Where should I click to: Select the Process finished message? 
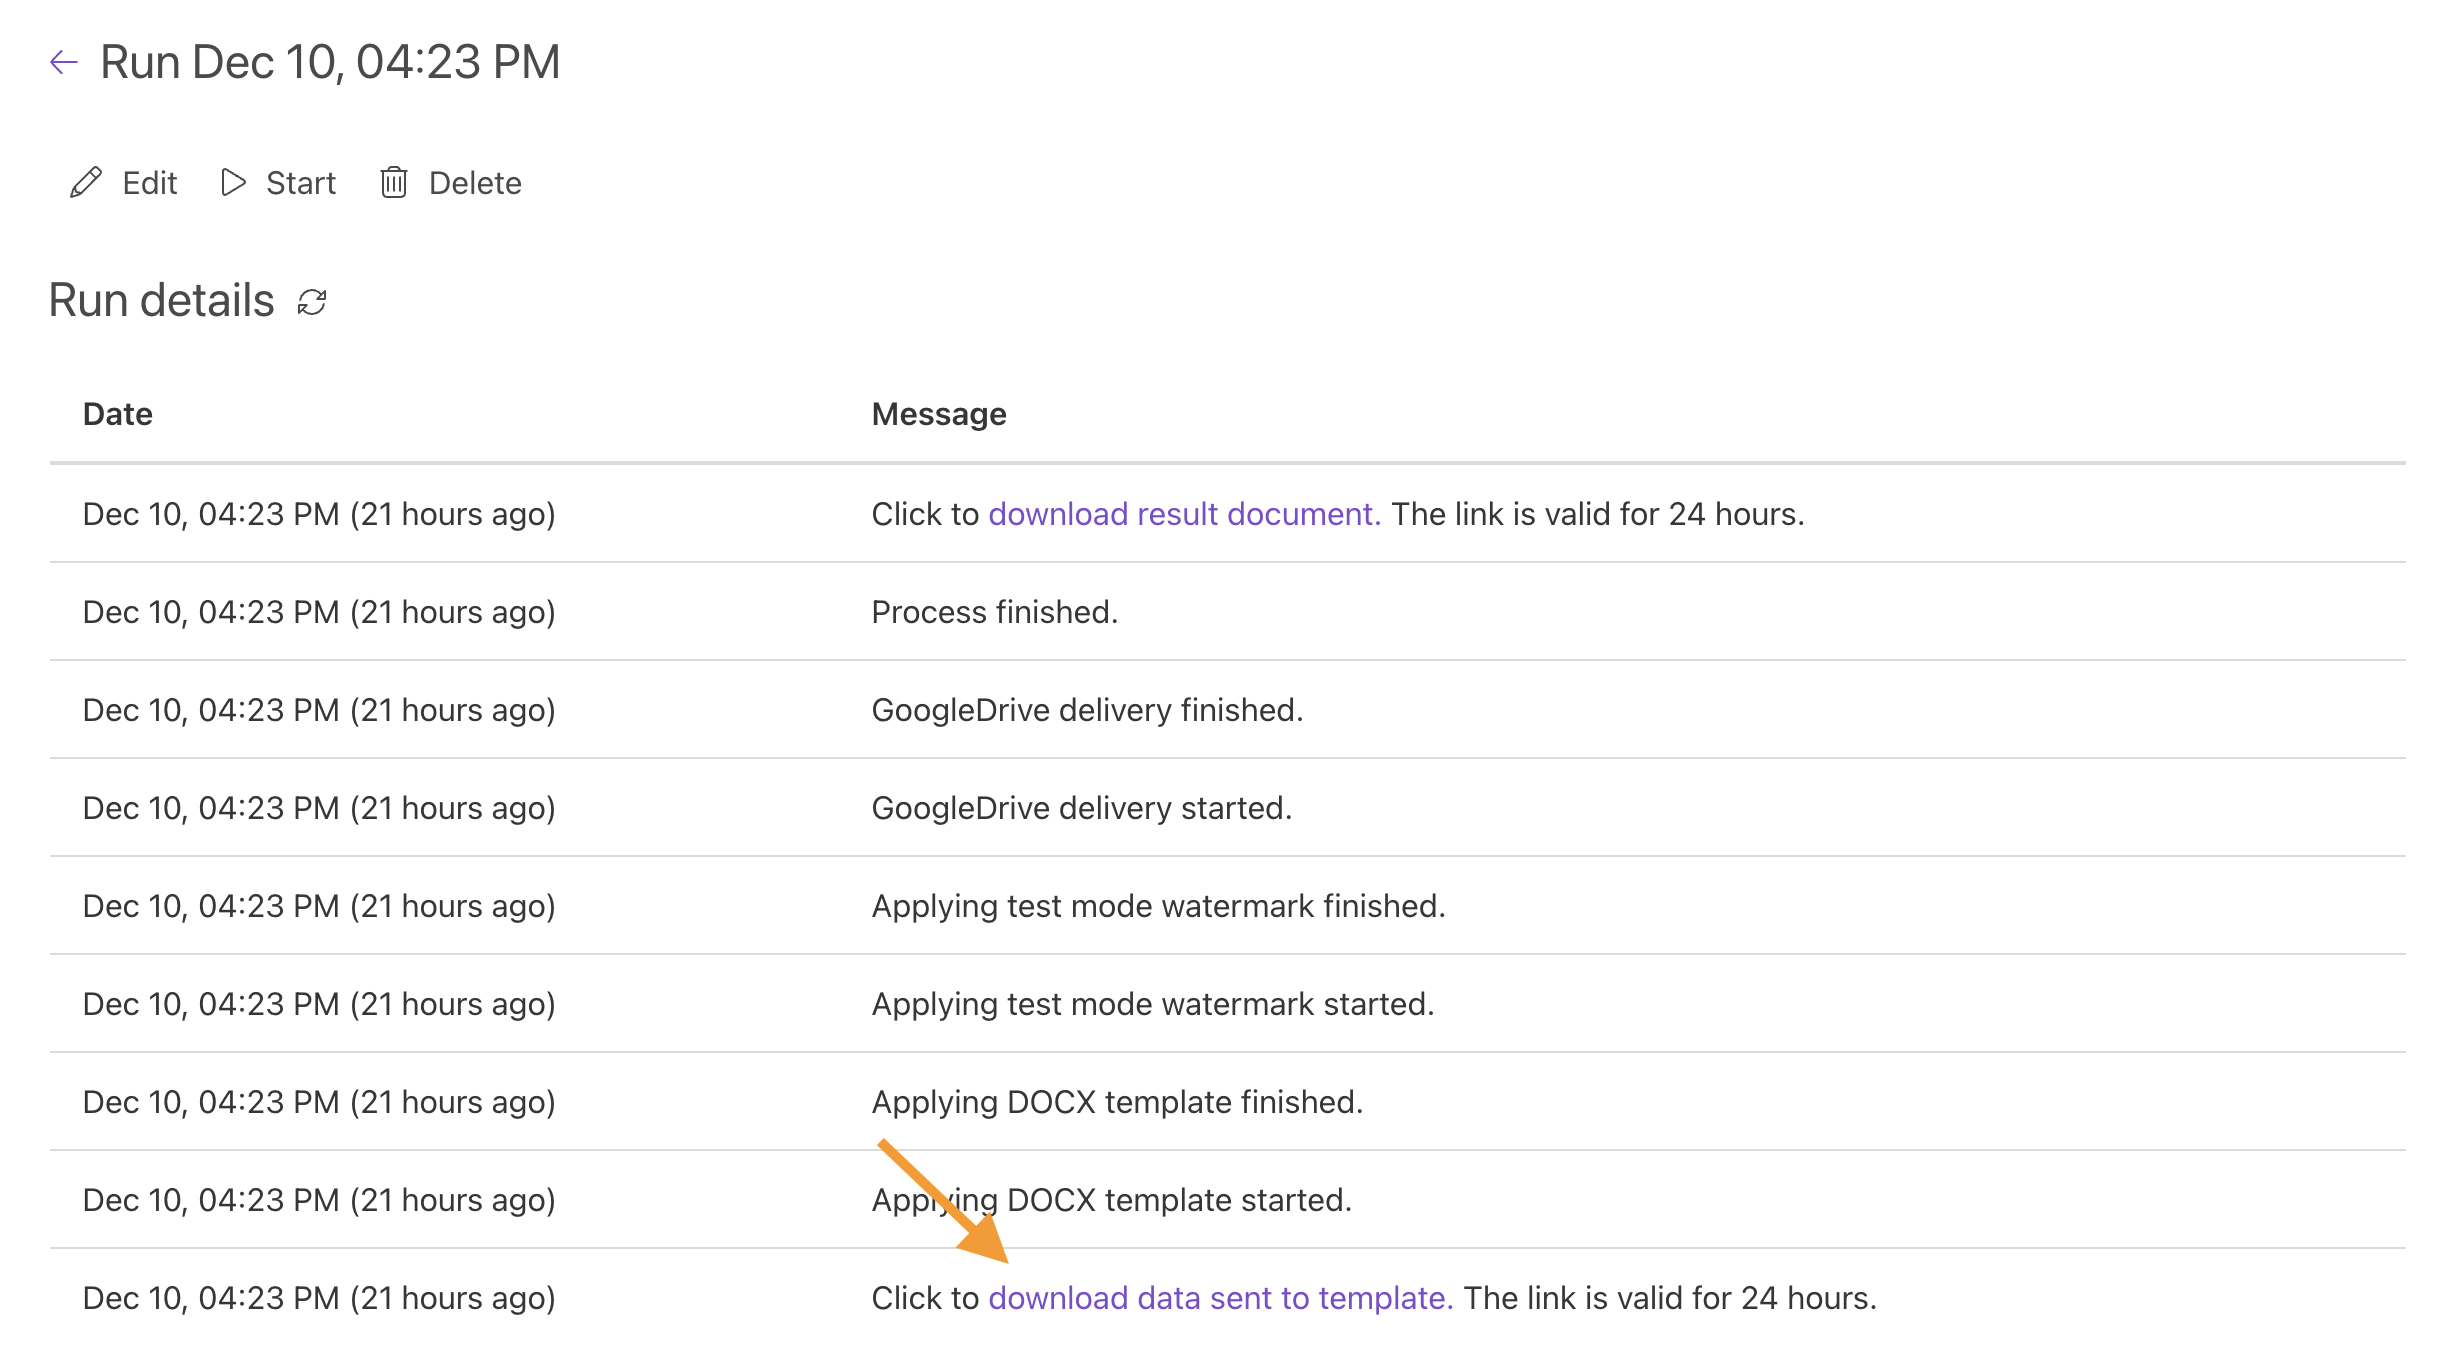coord(995,612)
